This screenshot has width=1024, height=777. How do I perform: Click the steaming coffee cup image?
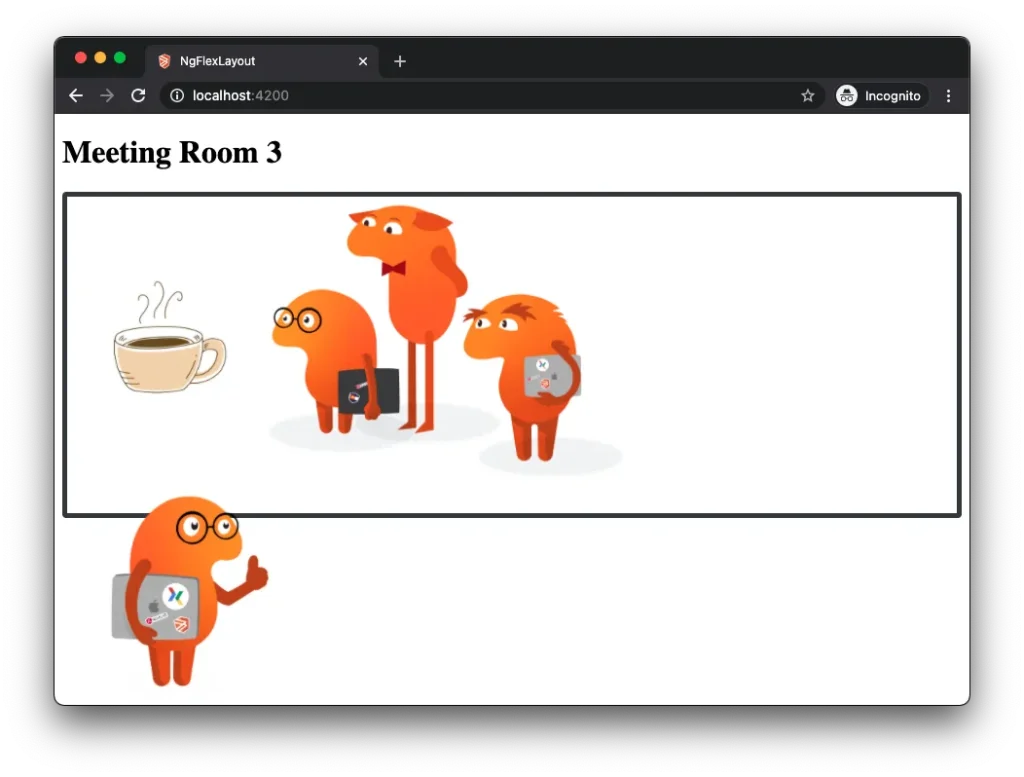(170, 338)
